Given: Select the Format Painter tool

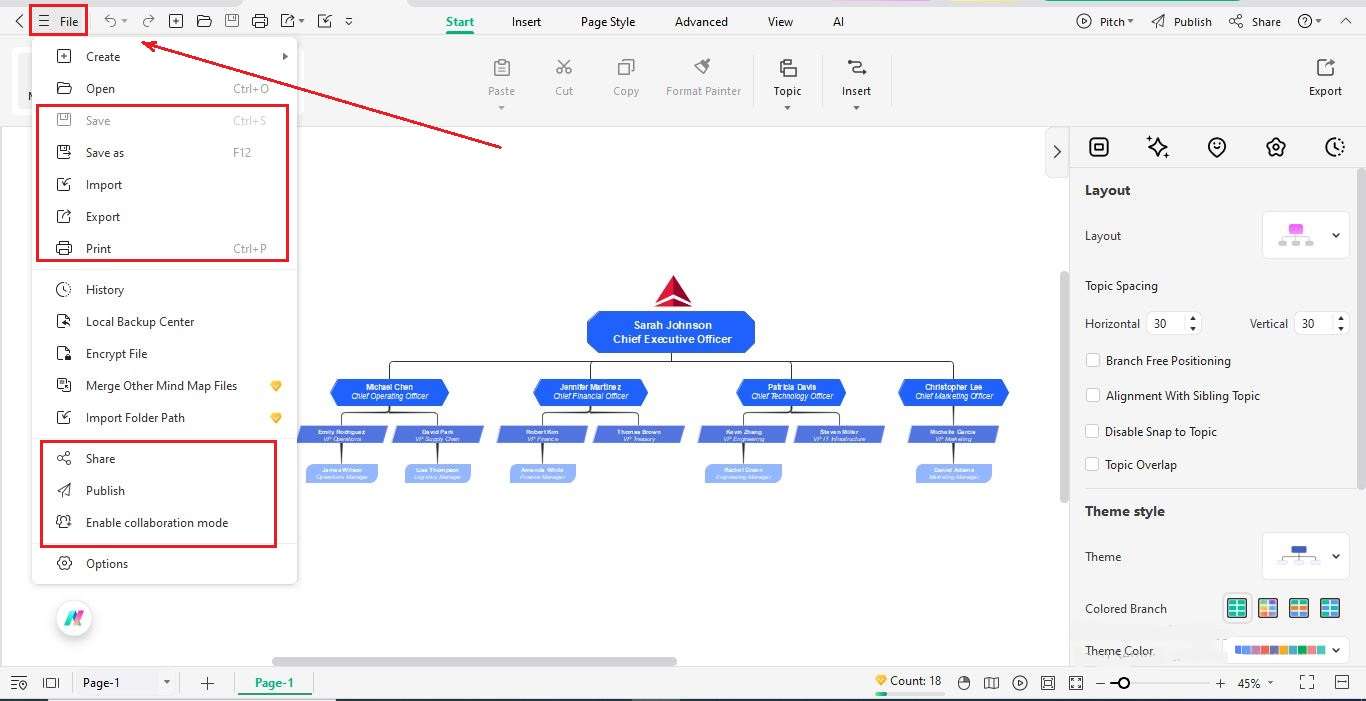Looking at the screenshot, I should (703, 77).
